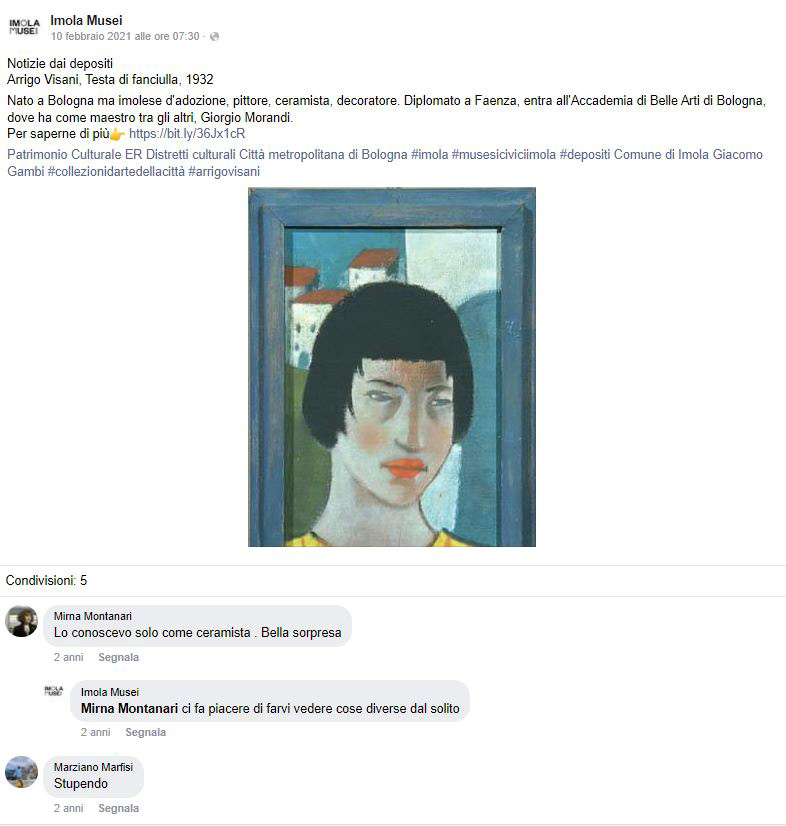Screen dimensions: 786x826
Task: Open Patrimonio Culturale ER page link
Action: (x=75, y=154)
